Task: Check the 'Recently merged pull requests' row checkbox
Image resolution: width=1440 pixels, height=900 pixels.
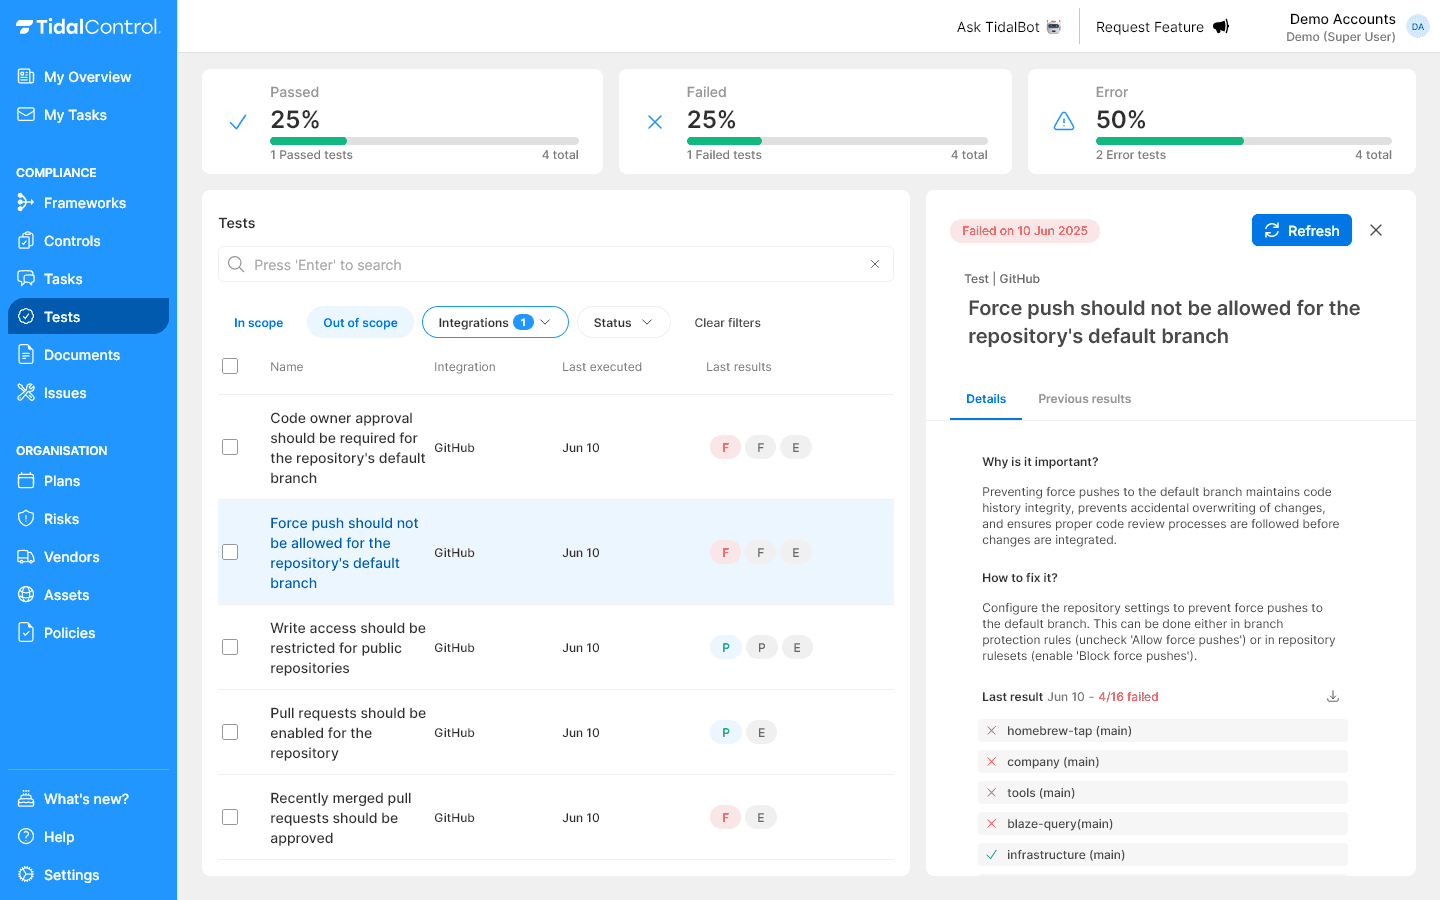Action: pyautogui.click(x=230, y=817)
